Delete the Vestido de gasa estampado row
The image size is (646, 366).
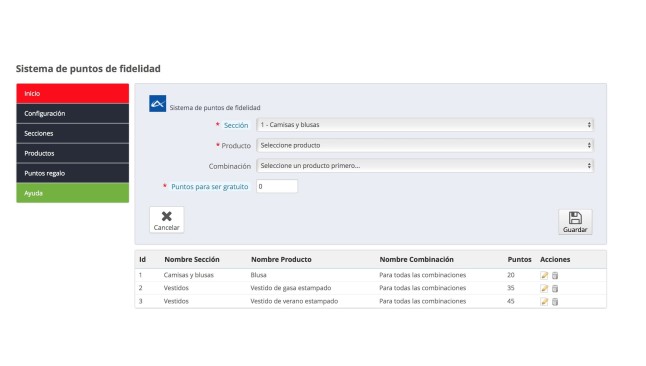click(555, 289)
